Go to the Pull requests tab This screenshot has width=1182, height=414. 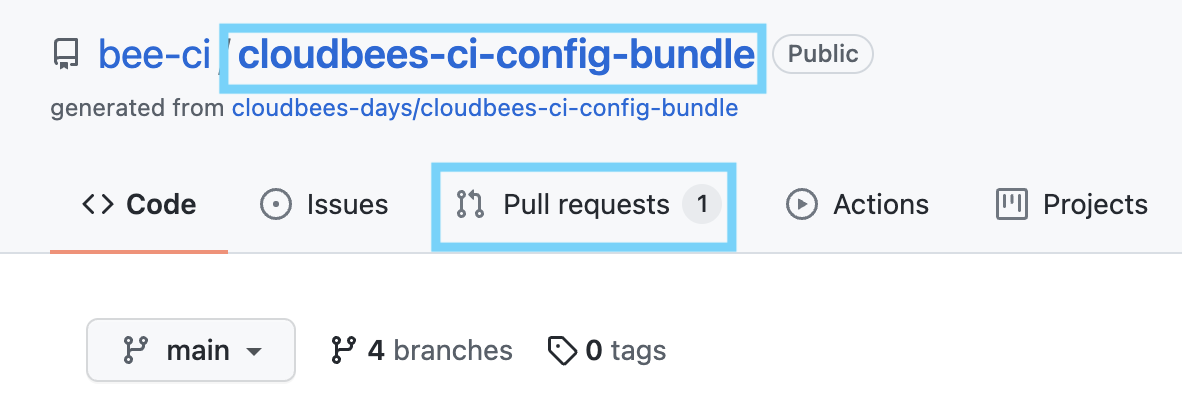pyautogui.click(x=585, y=205)
